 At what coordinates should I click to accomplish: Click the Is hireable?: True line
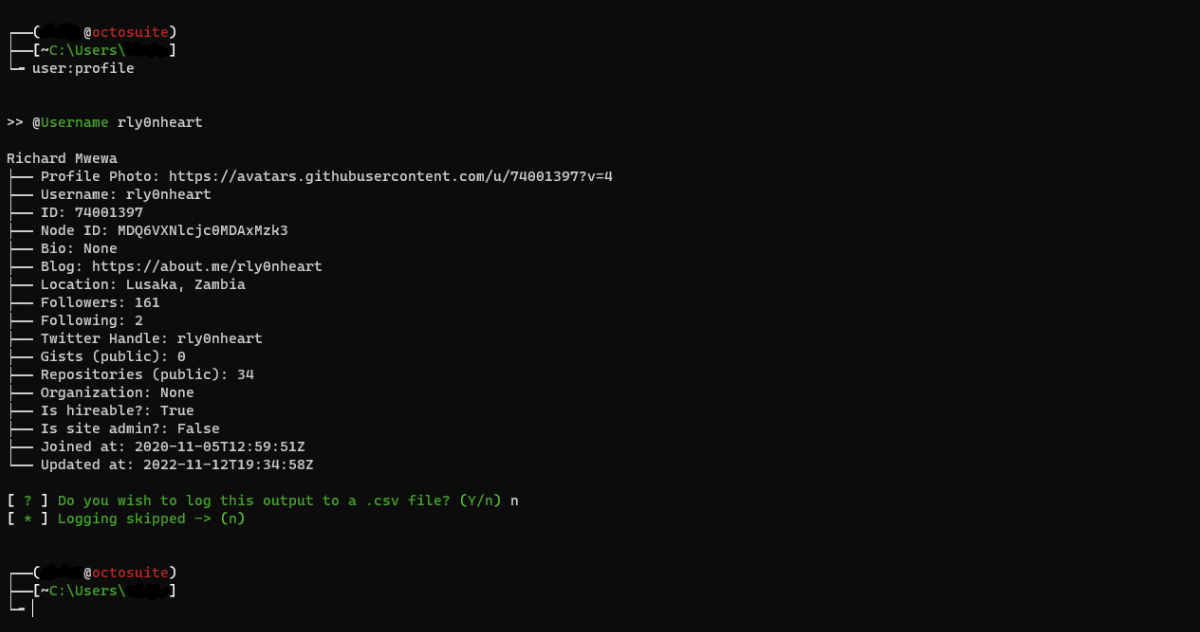[118, 410]
